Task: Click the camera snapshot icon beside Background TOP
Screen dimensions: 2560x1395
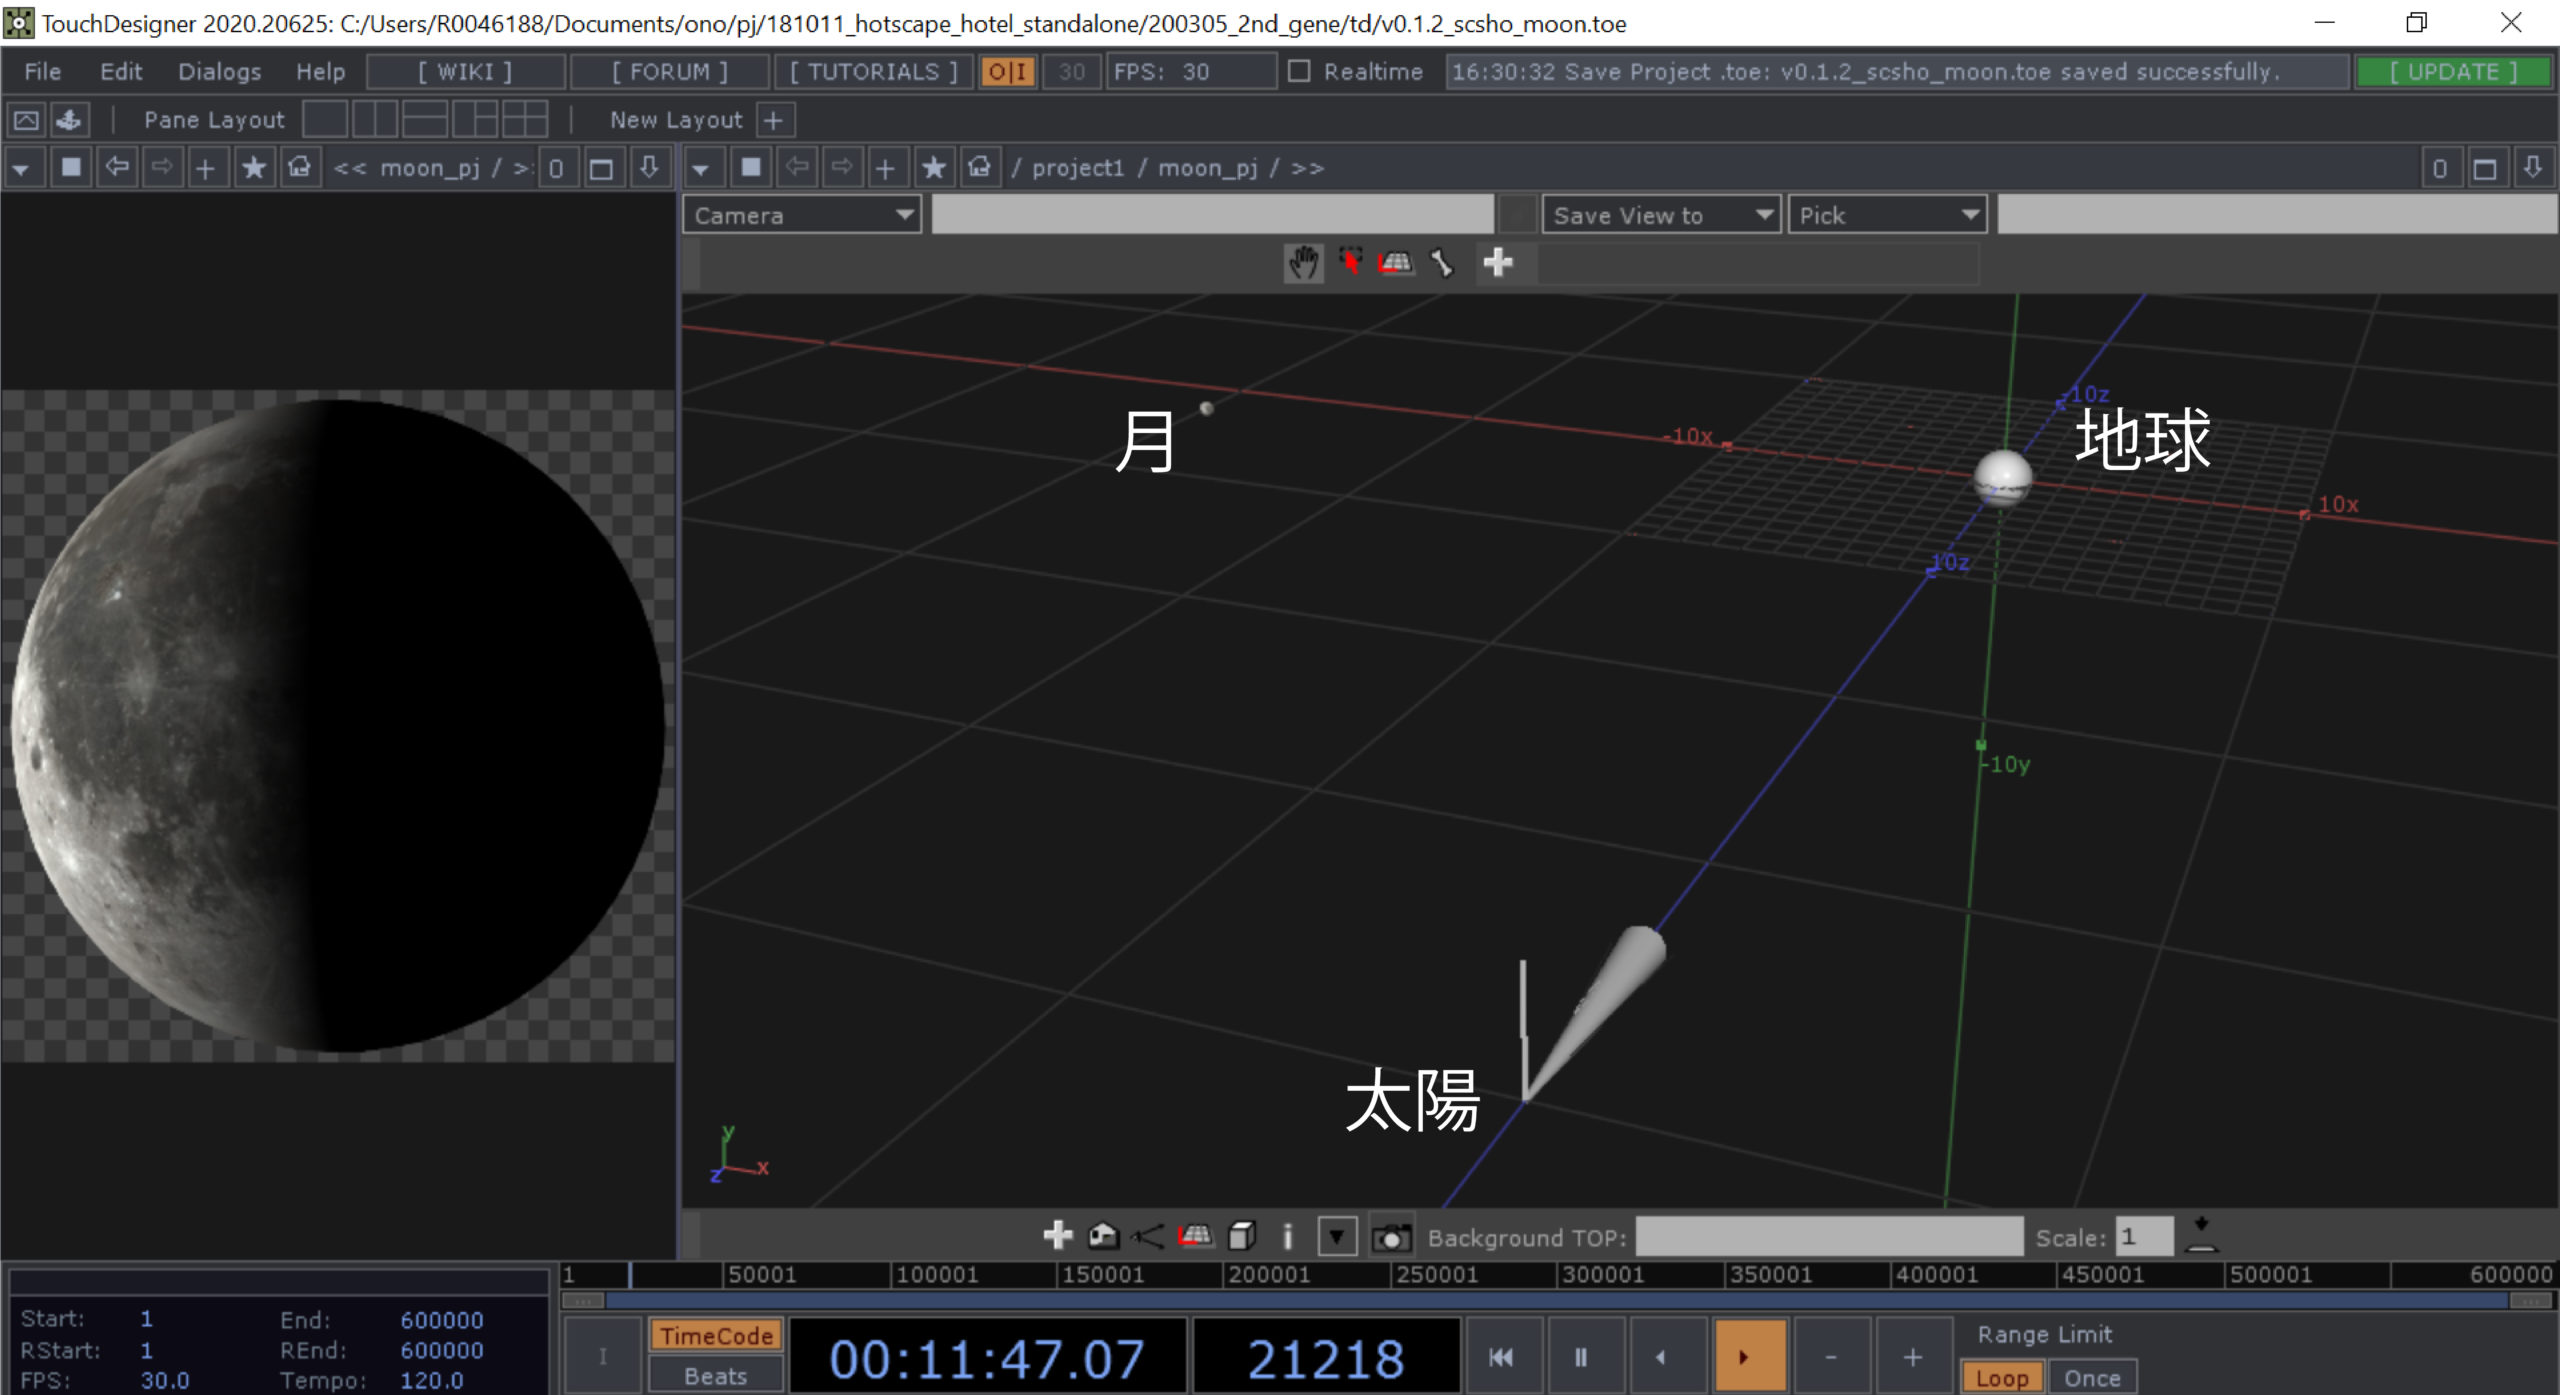Action: coord(1391,1238)
